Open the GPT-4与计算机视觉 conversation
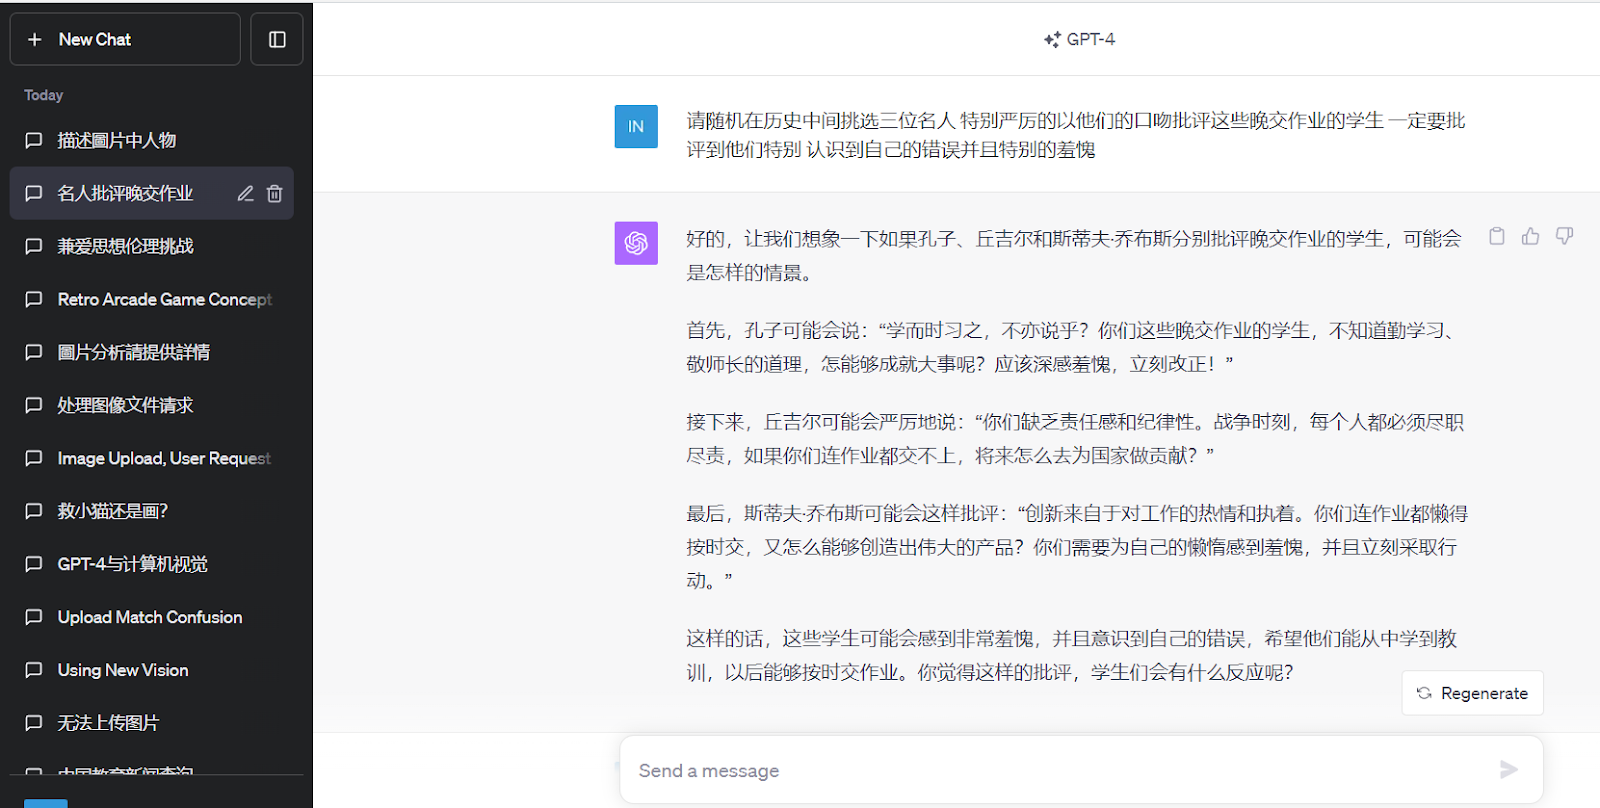 [133, 564]
